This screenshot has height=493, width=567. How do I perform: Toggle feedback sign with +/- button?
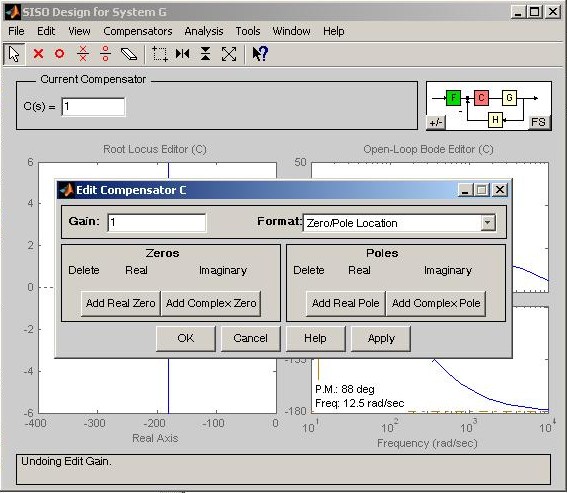pyautogui.click(x=436, y=123)
